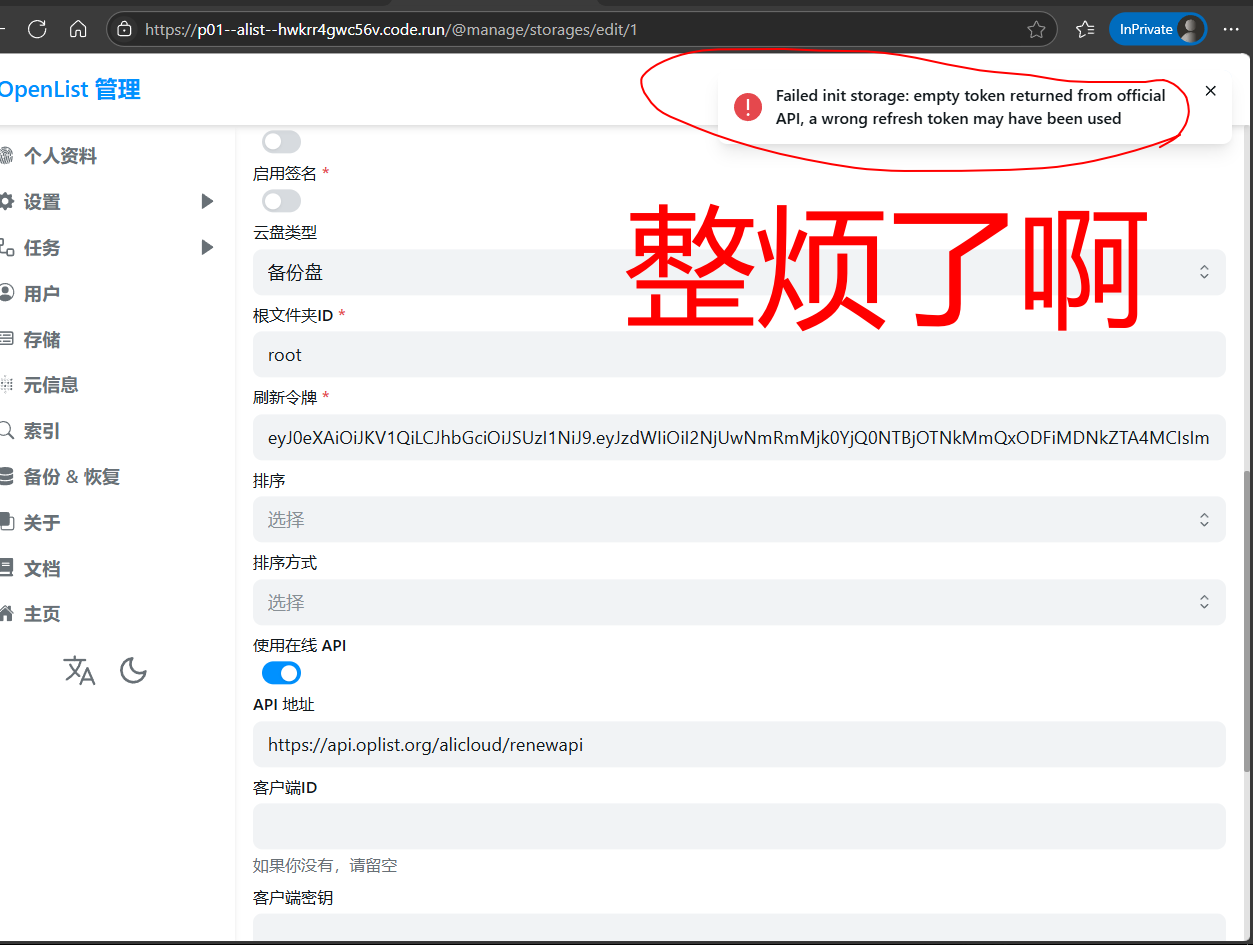Open the 排序方式 select dropdown
The width and height of the screenshot is (1253, 945).
(739, 602)
